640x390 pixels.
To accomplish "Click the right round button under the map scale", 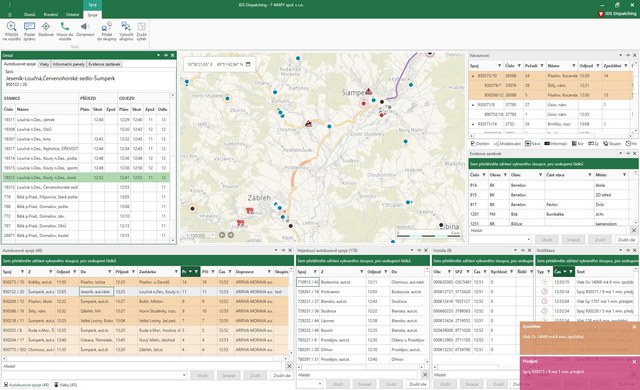I will pyautogui.click(x=231, y=235).
